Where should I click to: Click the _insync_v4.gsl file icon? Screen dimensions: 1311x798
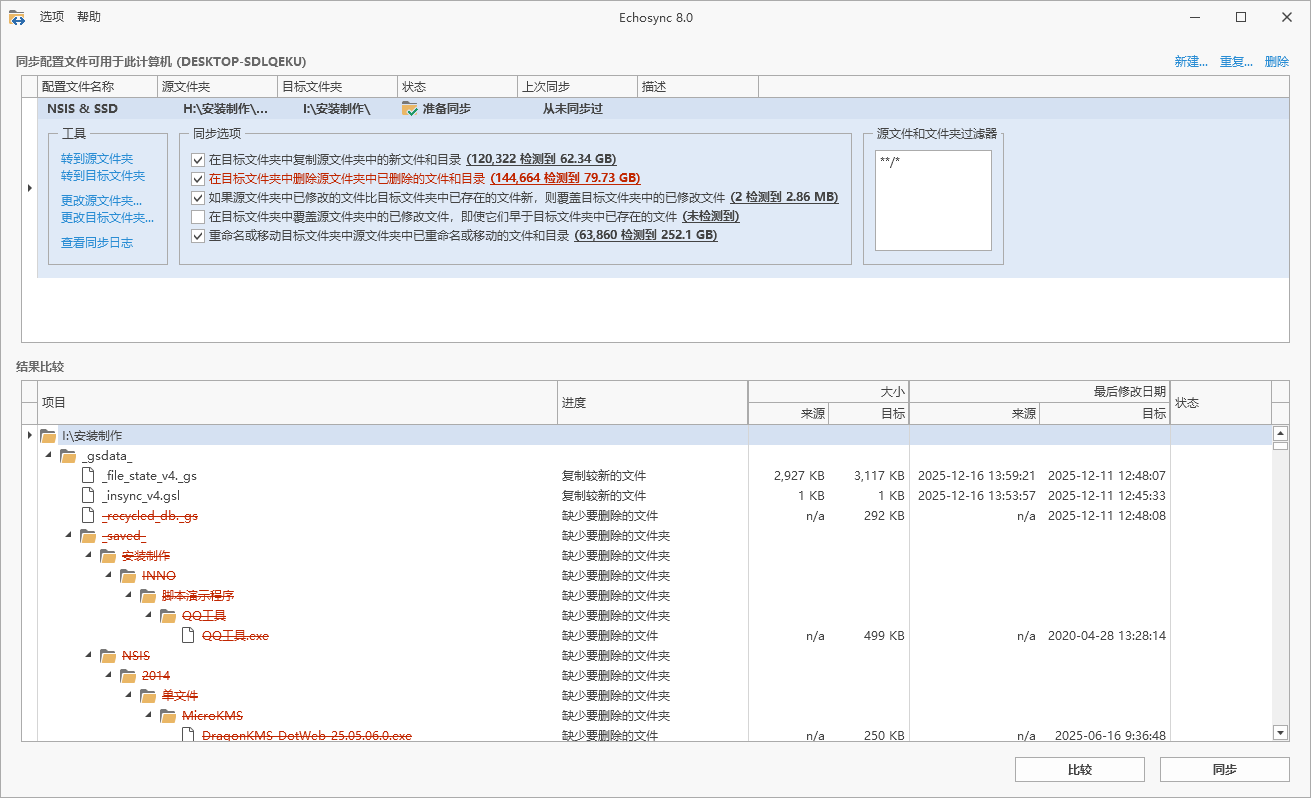point(86,495)
